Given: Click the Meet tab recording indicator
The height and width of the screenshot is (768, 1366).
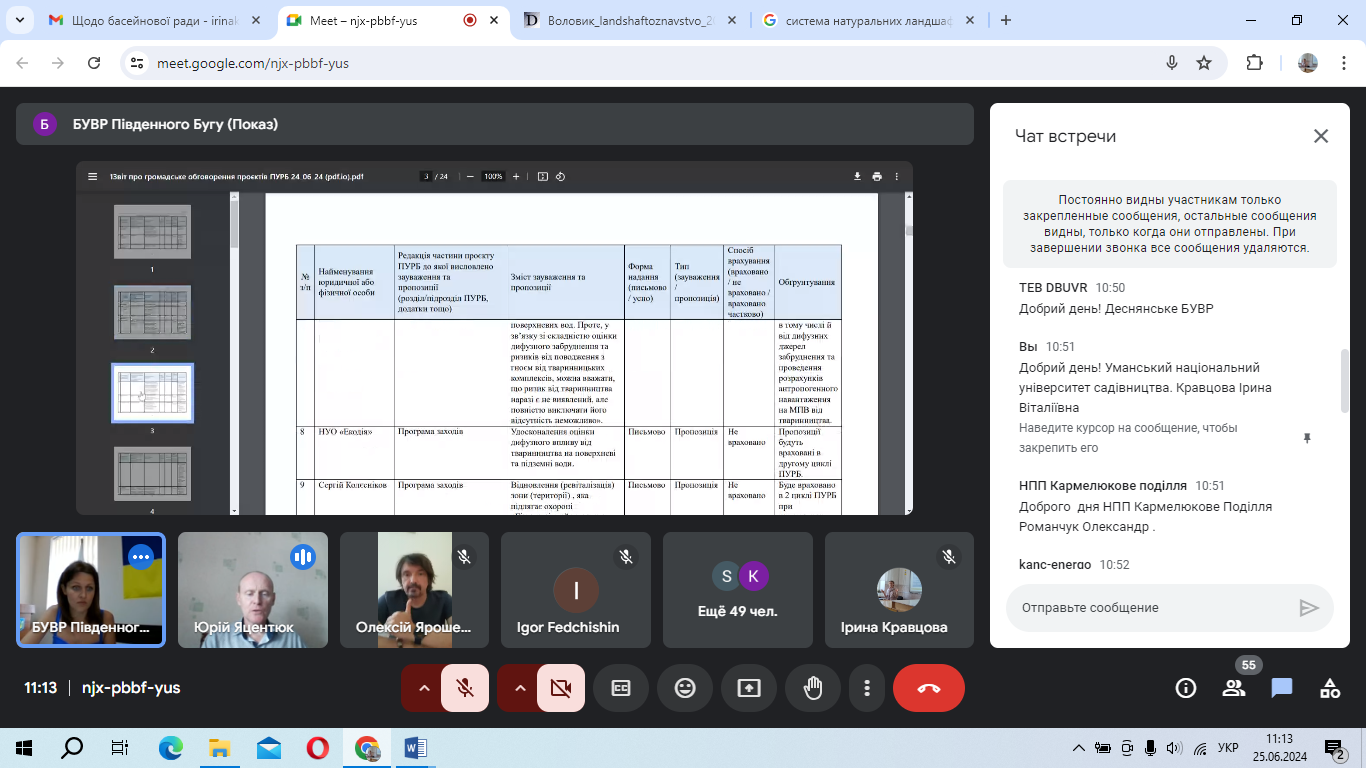Looking at the screenshot, I should coord(470,20).
